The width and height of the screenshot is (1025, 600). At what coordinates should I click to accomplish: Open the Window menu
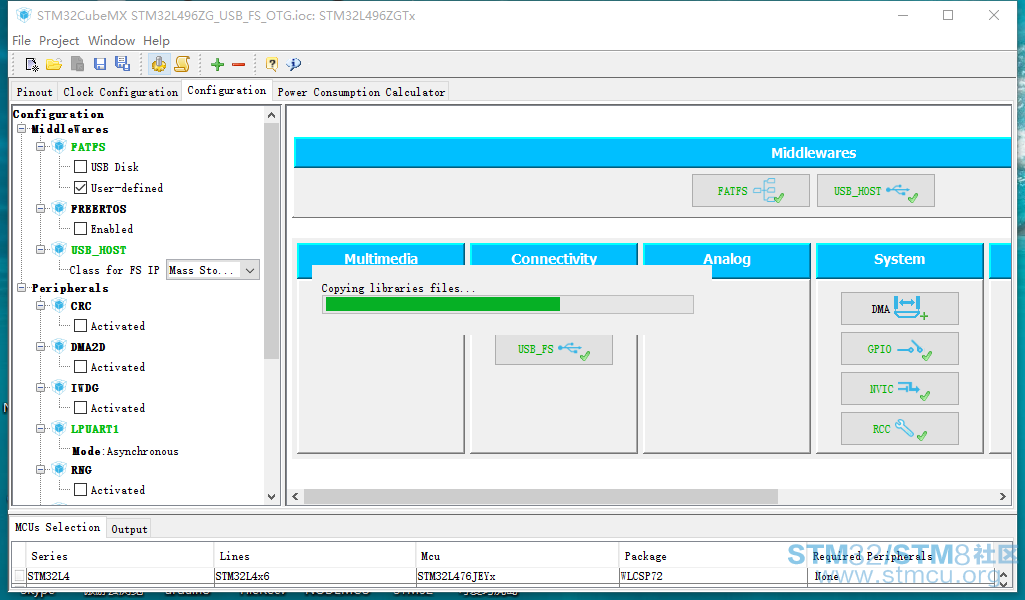pos(111,41)
